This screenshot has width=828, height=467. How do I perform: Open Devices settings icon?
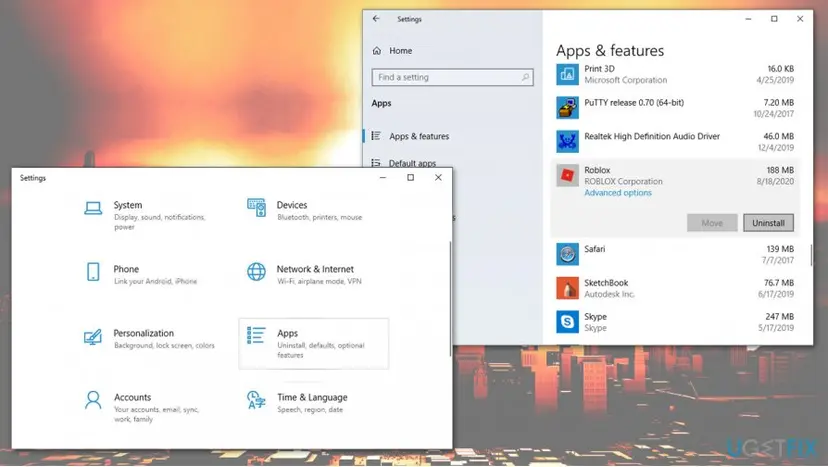tap(256, 208)
